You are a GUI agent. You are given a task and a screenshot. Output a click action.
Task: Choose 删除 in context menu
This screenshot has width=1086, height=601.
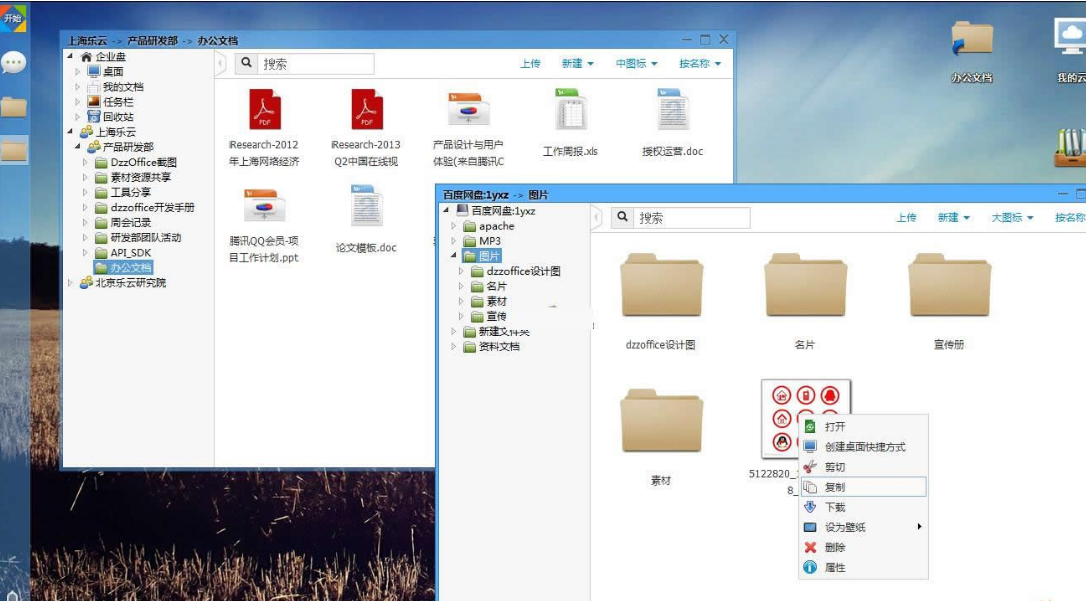864,547
